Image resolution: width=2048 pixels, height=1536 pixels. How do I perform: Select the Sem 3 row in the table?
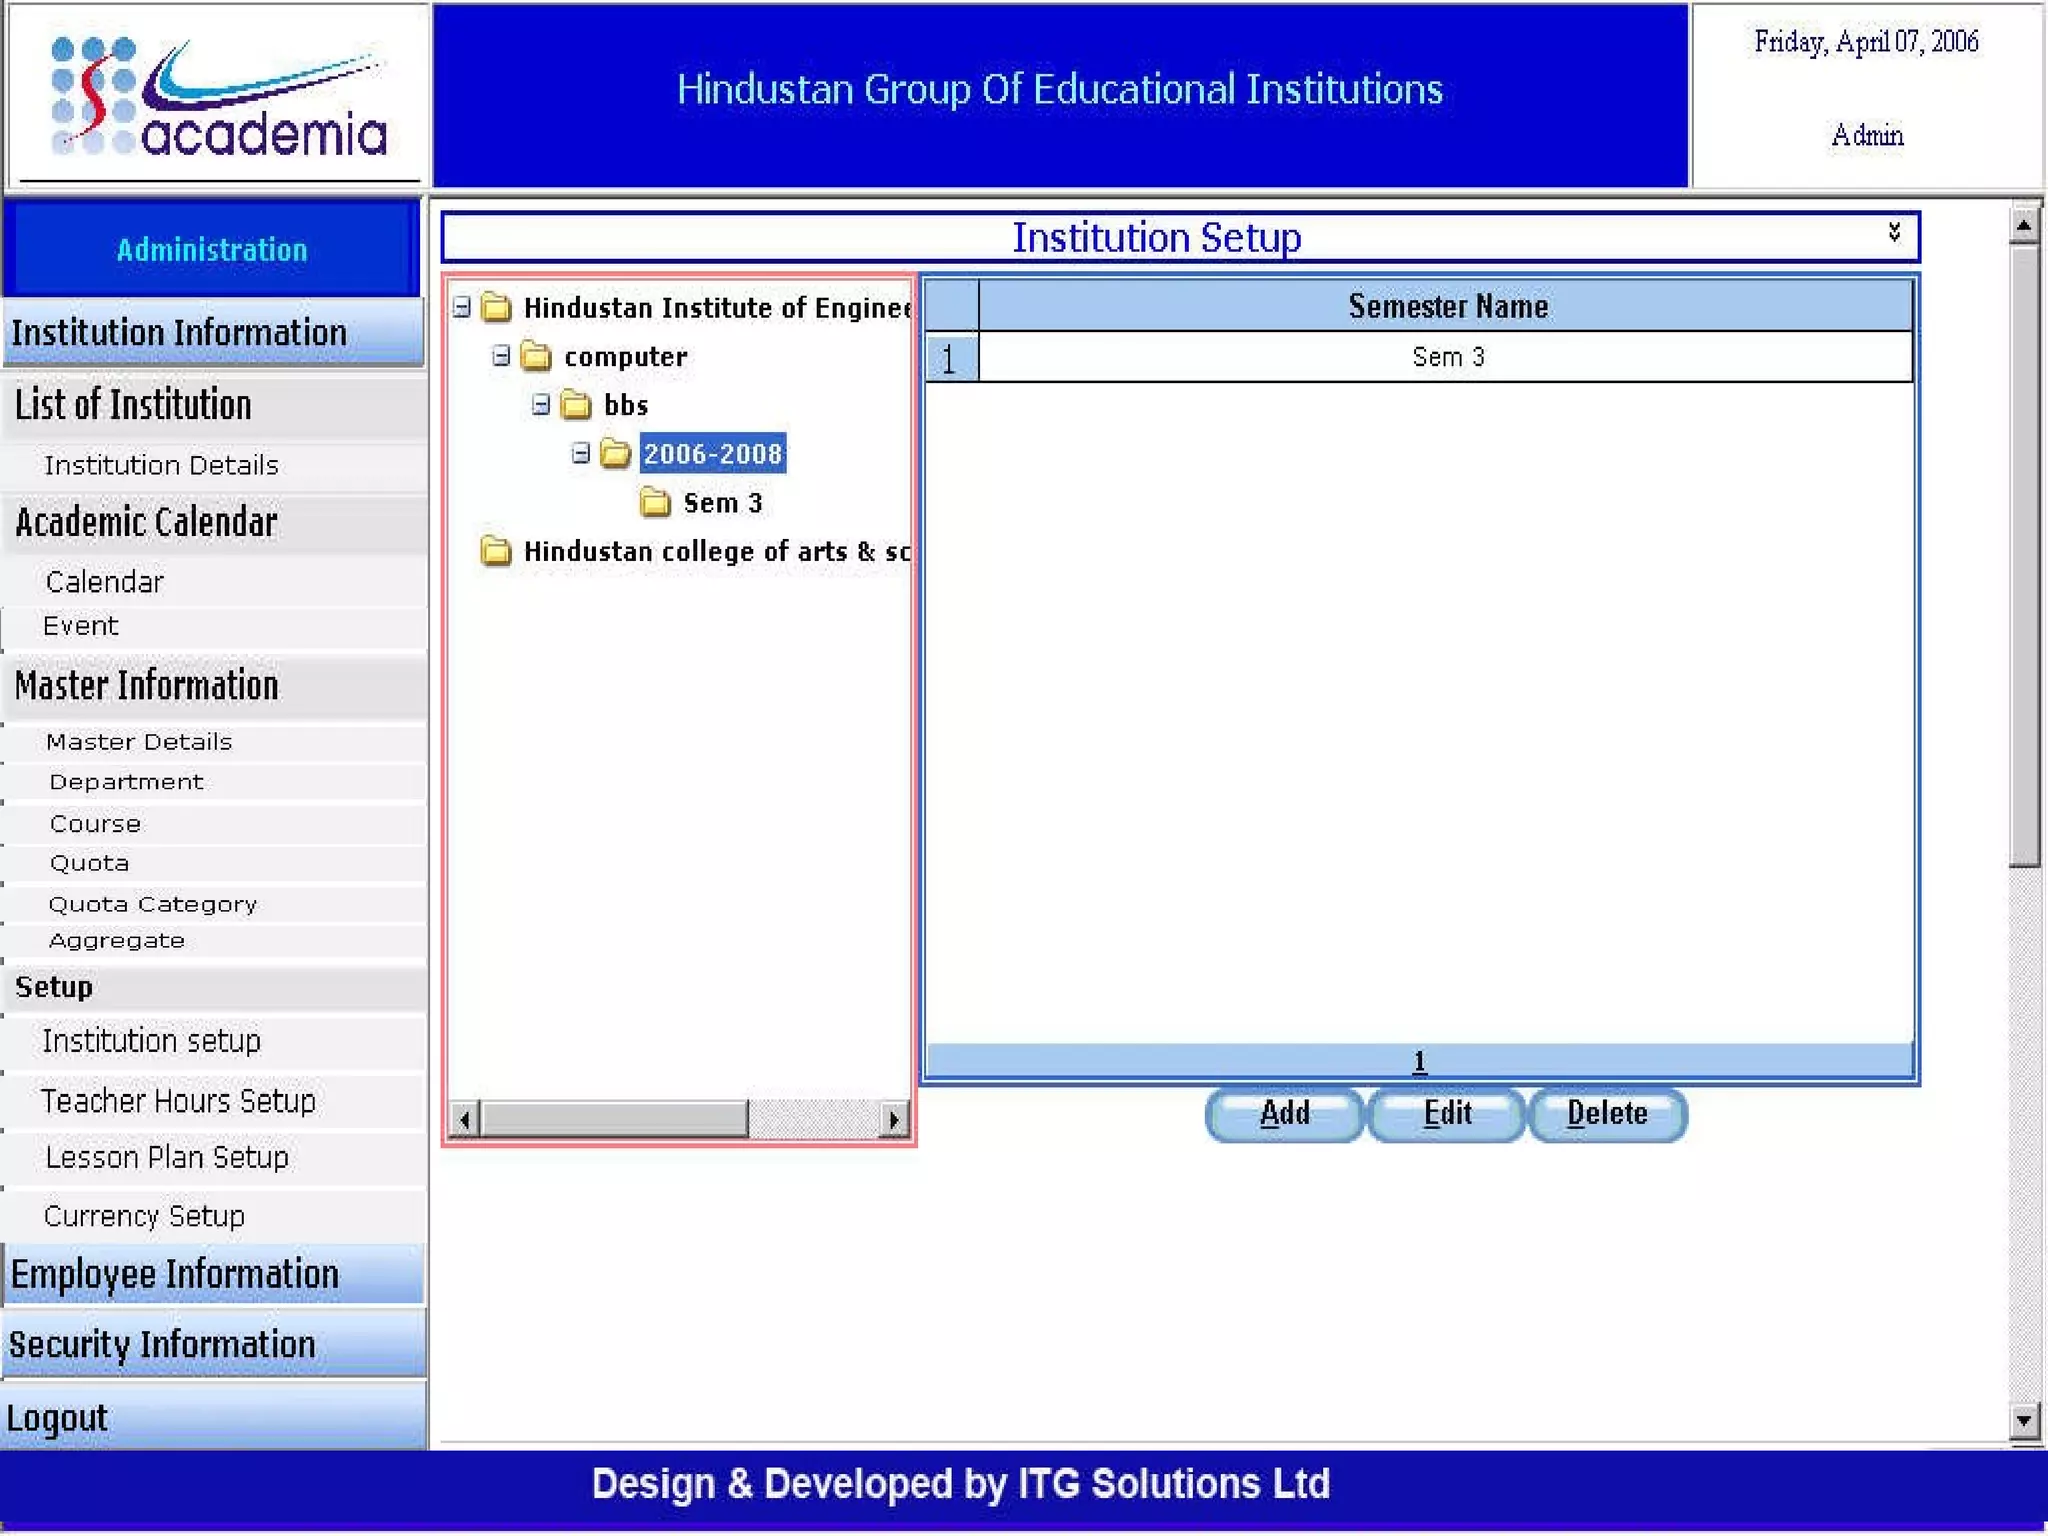pyautogui.click(x=1446, y=357)
